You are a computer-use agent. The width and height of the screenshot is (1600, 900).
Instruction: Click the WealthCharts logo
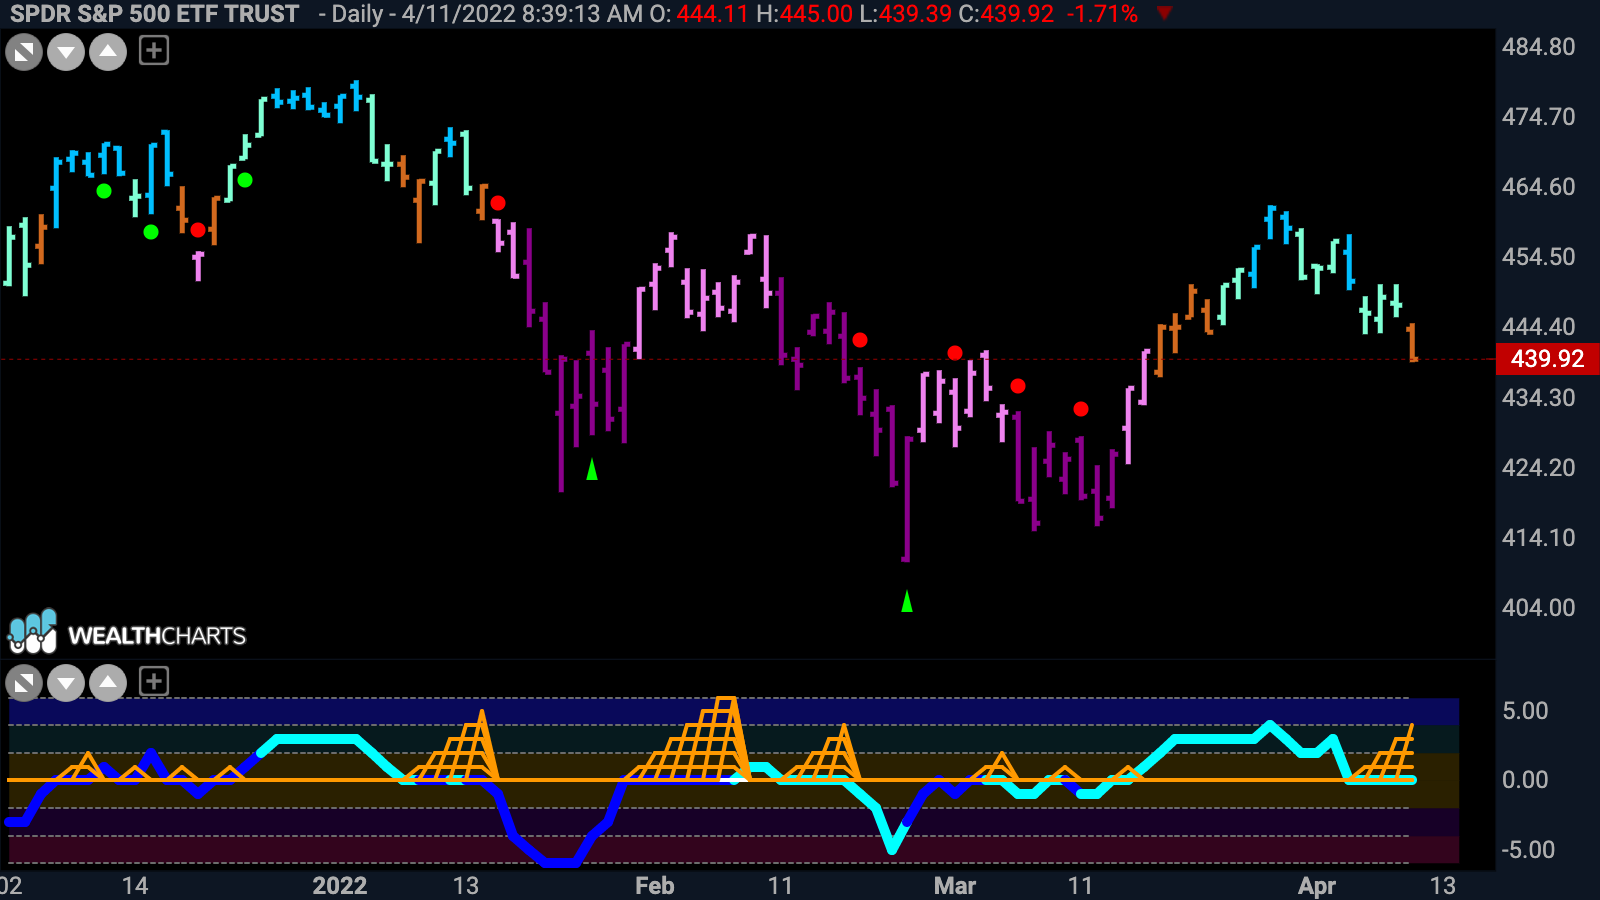(127, 633)
